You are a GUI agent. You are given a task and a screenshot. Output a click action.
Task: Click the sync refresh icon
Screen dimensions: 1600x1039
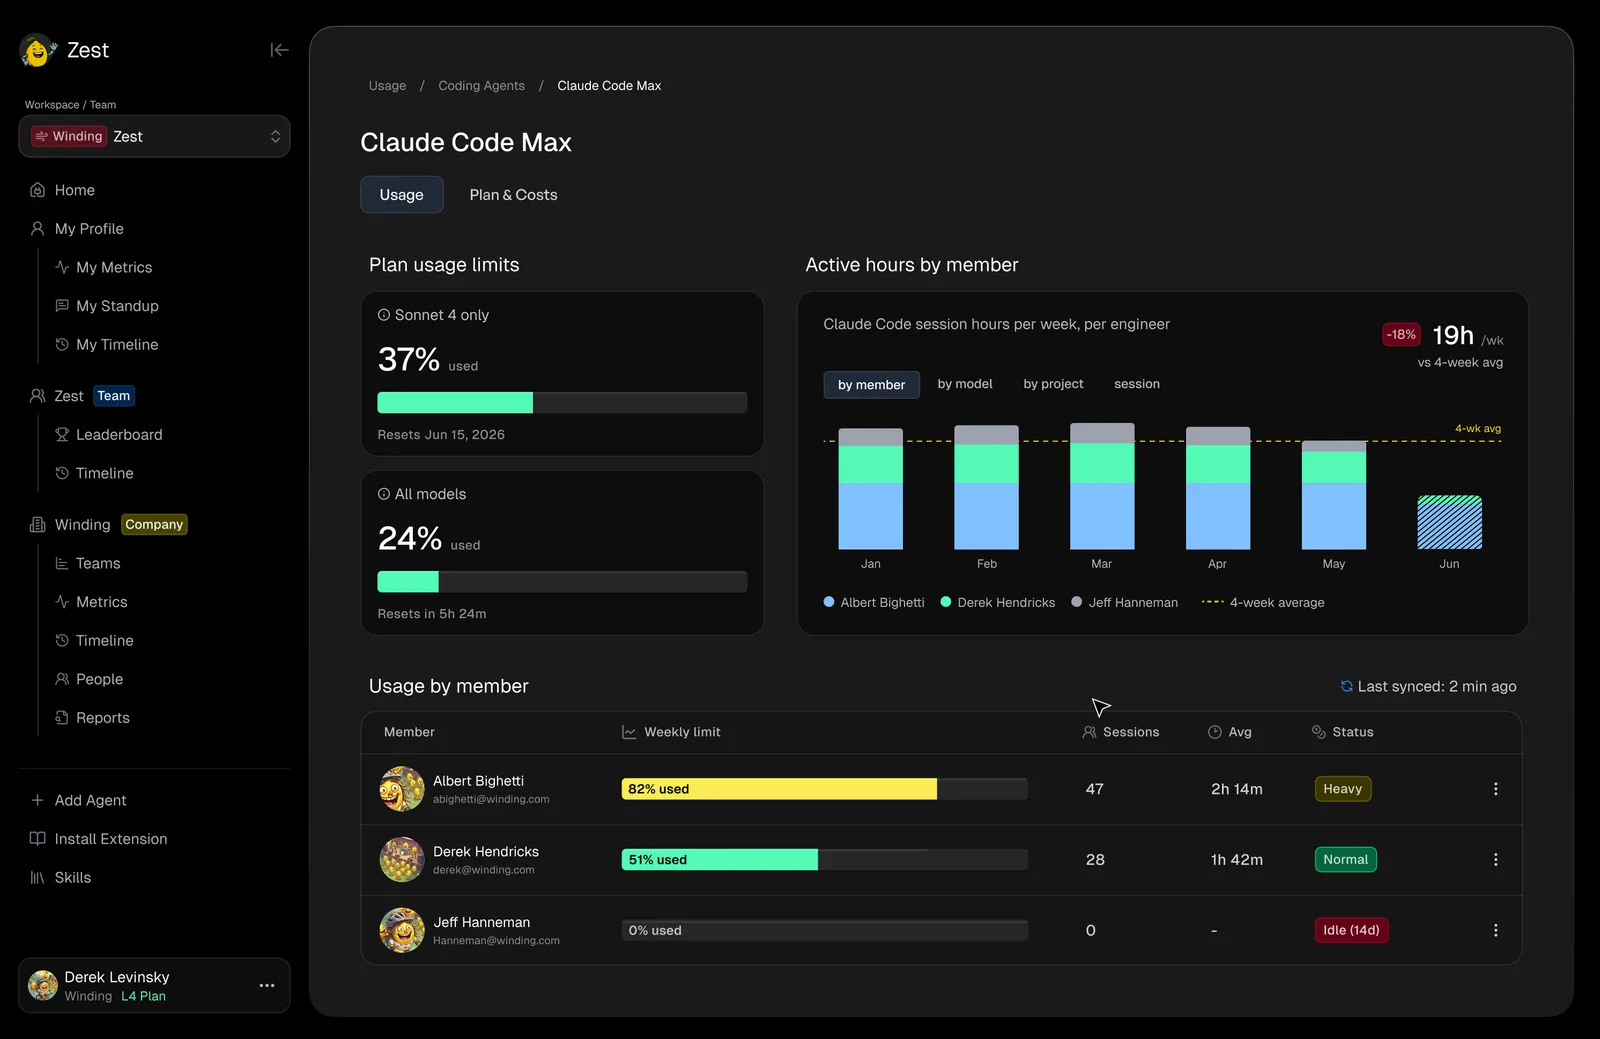[x=1347, y=686]
